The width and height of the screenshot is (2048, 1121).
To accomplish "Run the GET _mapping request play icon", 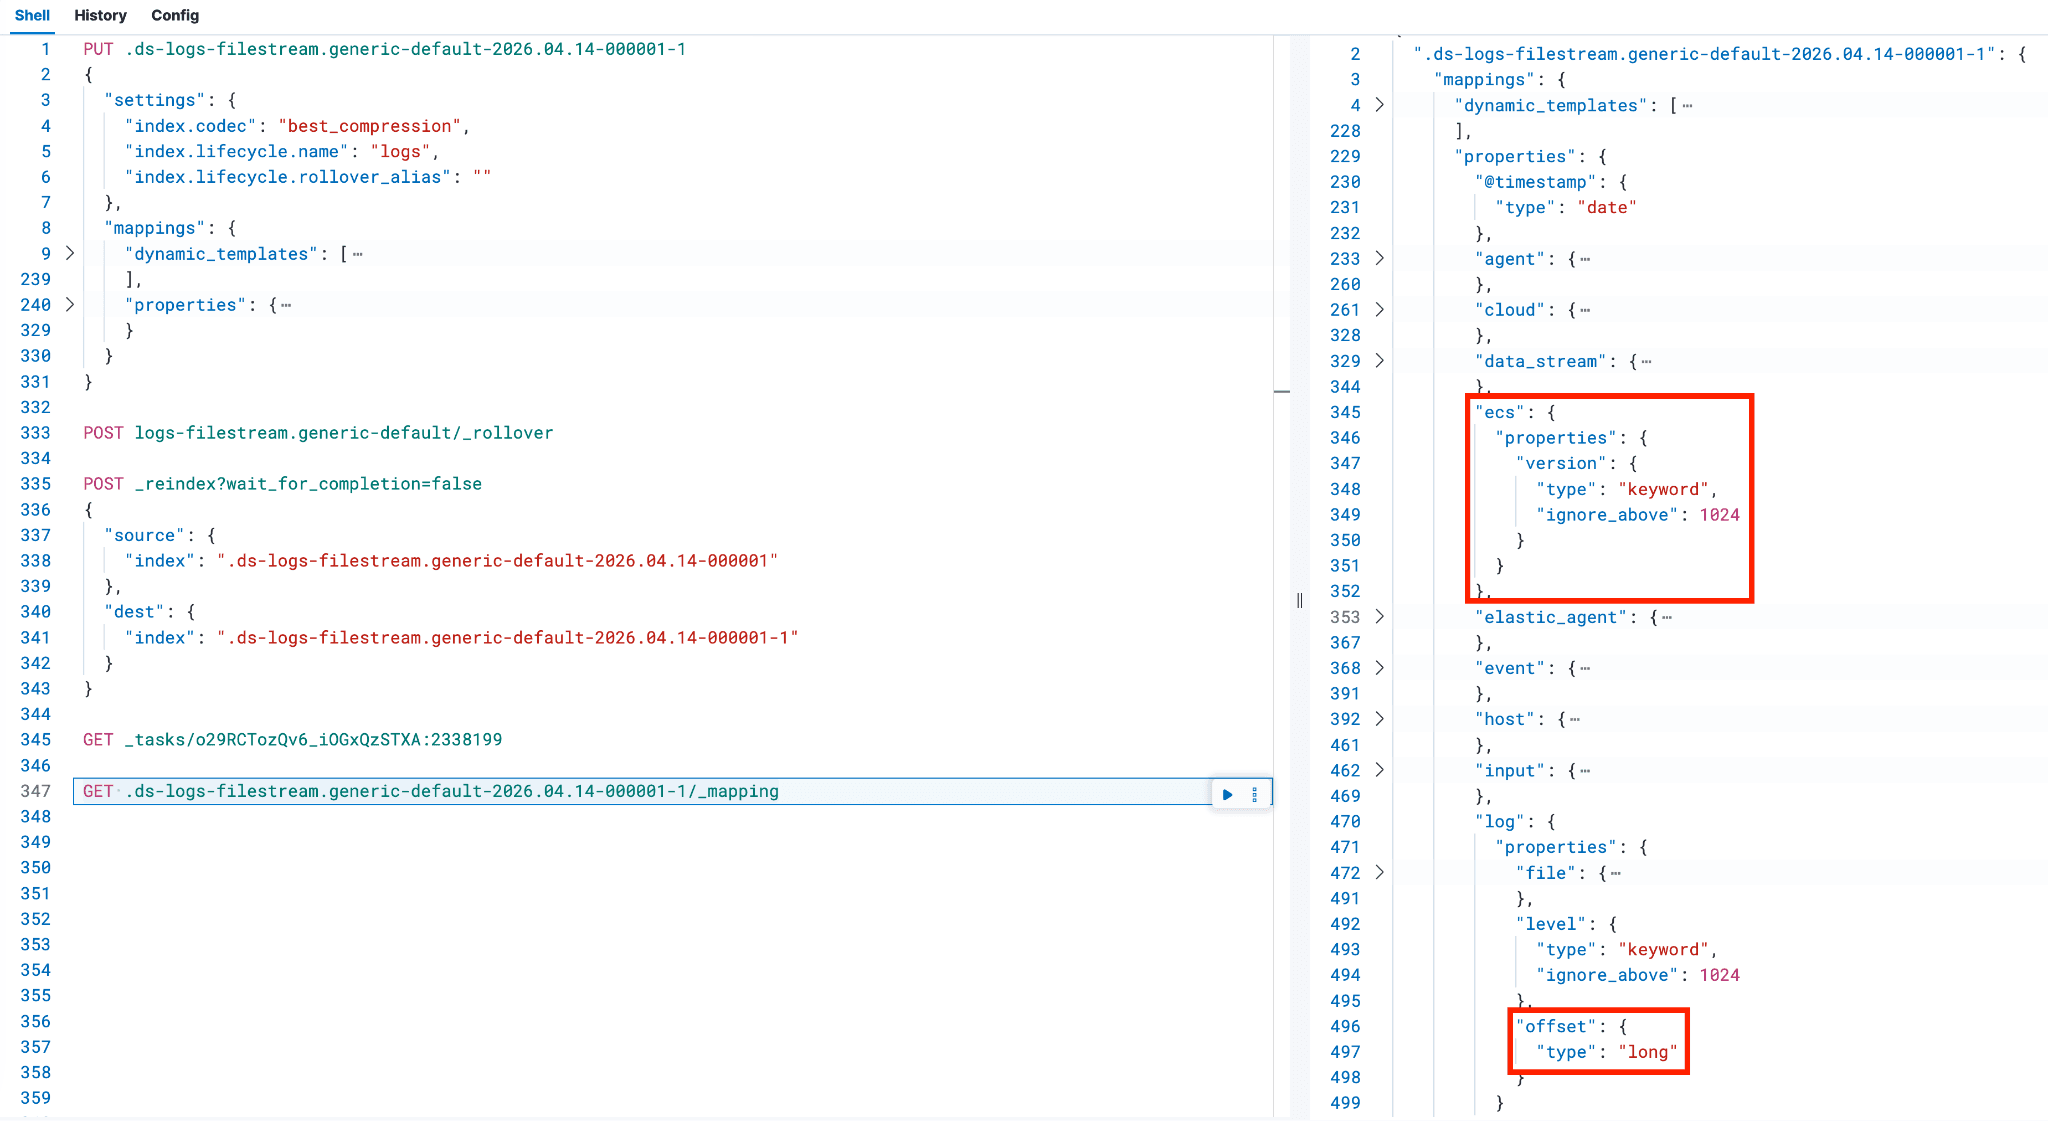I will point(1228,794).
